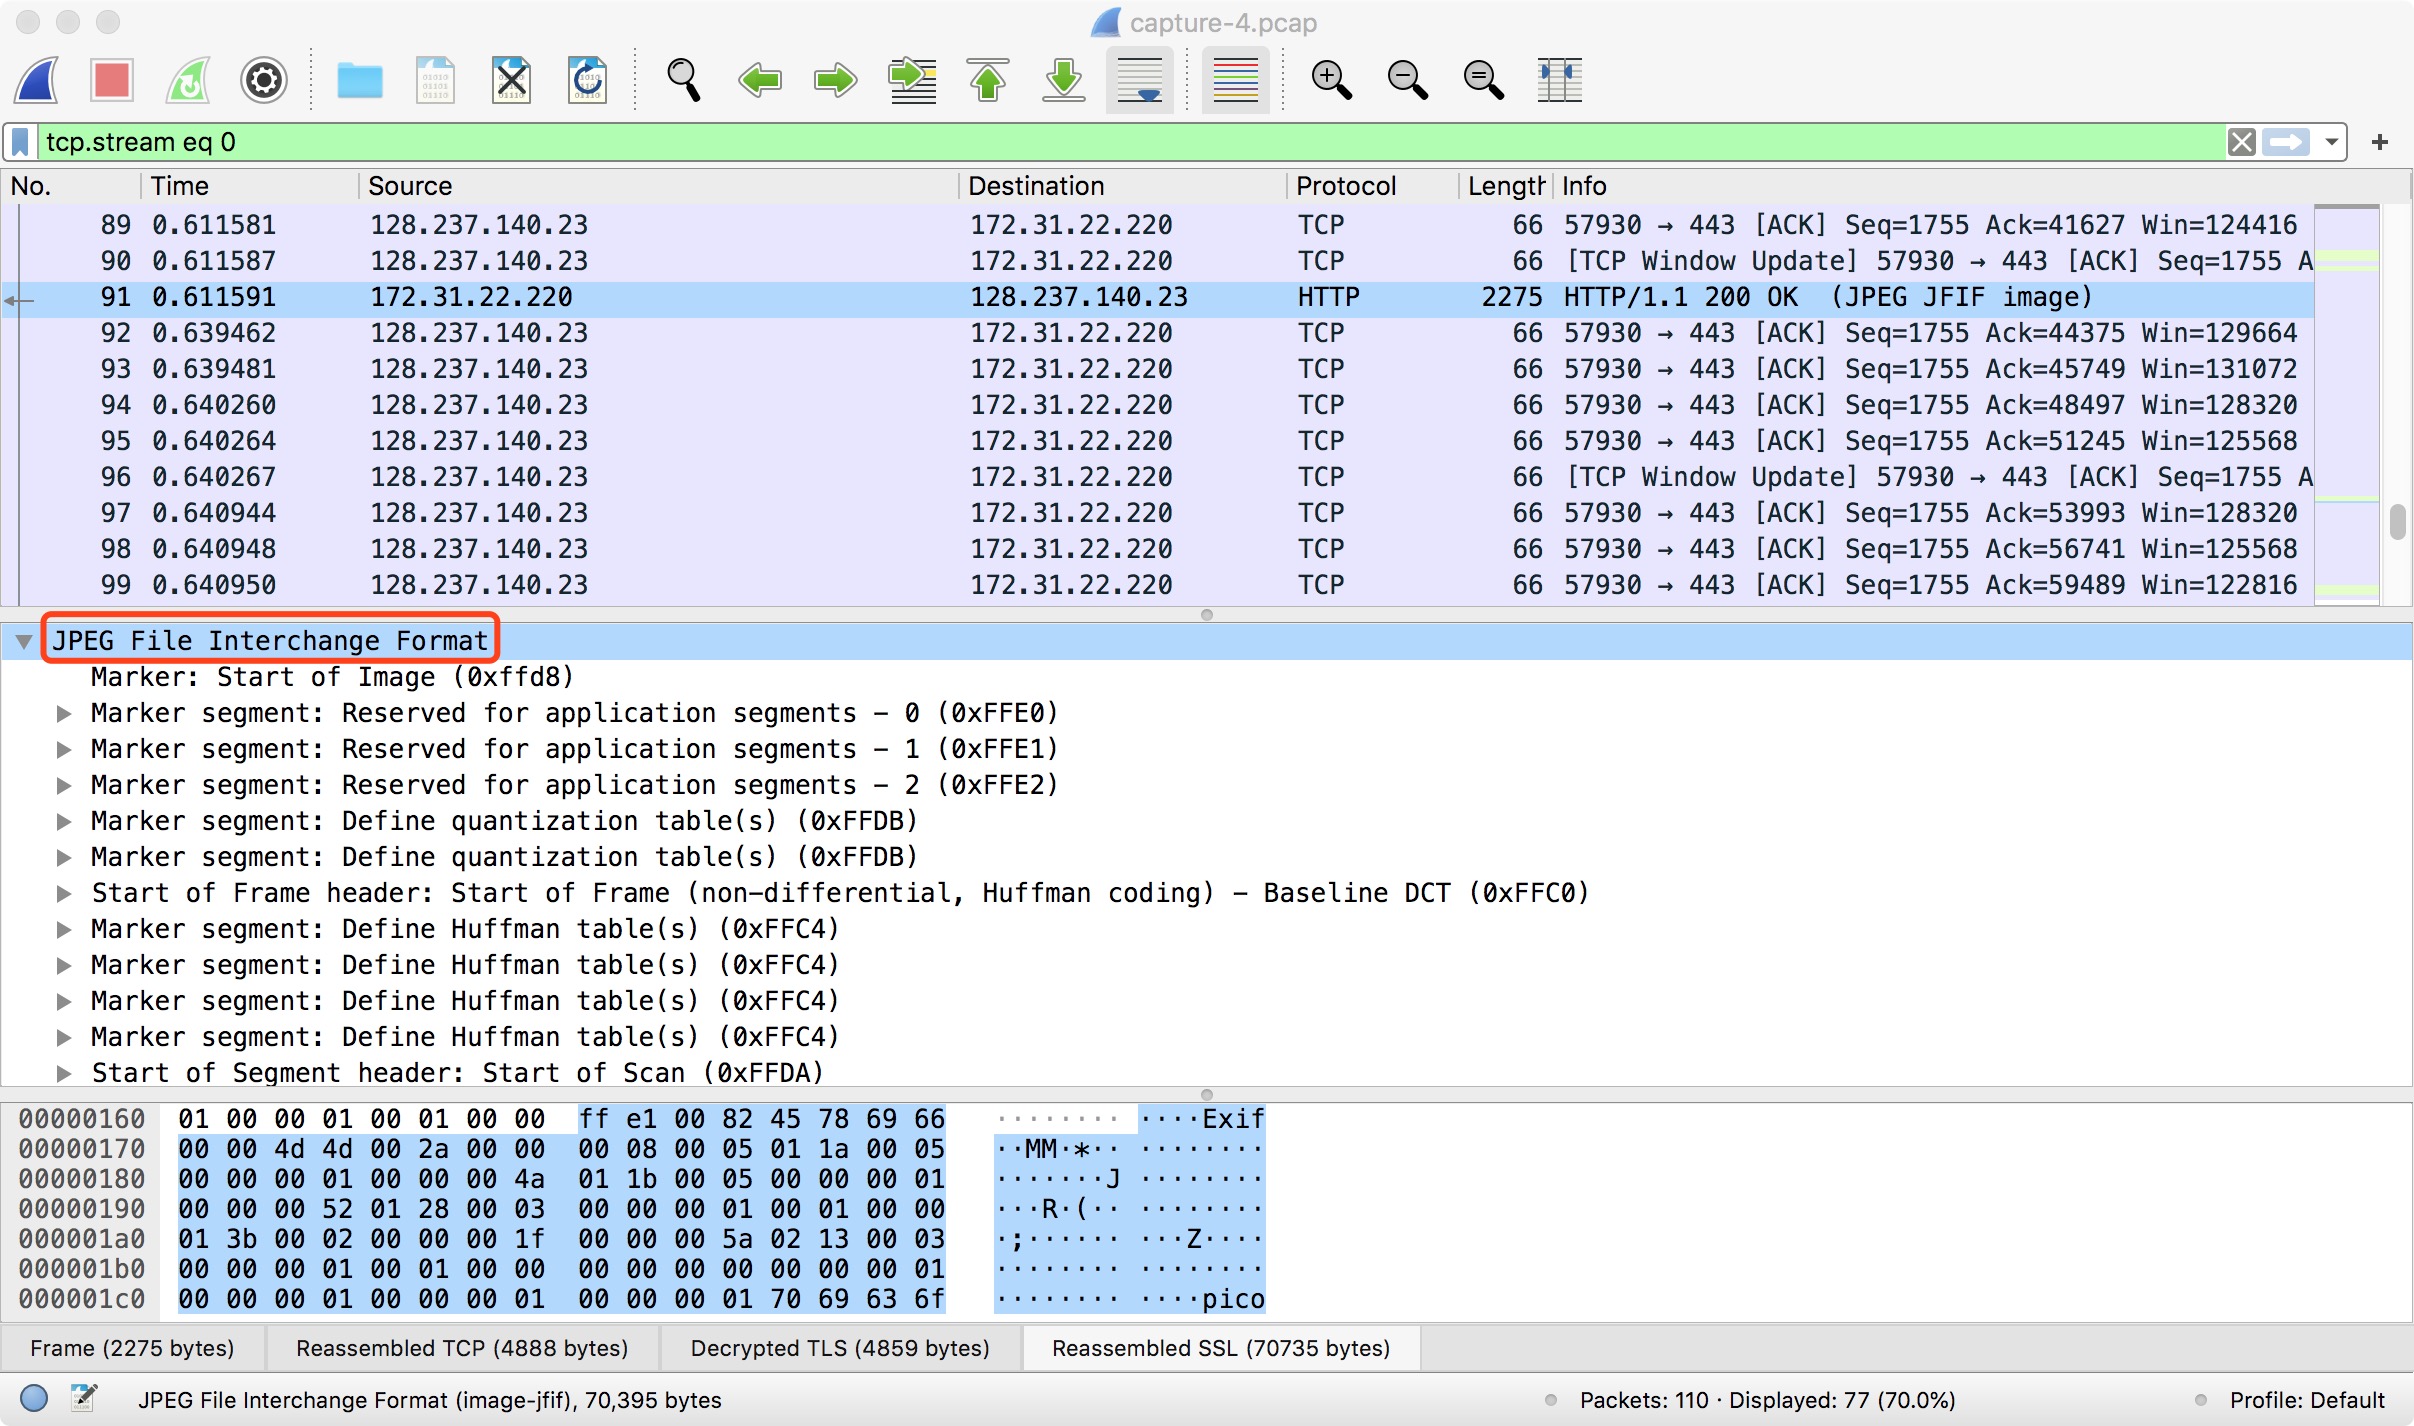The image size is (2414, 1426).
Task: Open filter bookmarks icon
Action: 21,142
